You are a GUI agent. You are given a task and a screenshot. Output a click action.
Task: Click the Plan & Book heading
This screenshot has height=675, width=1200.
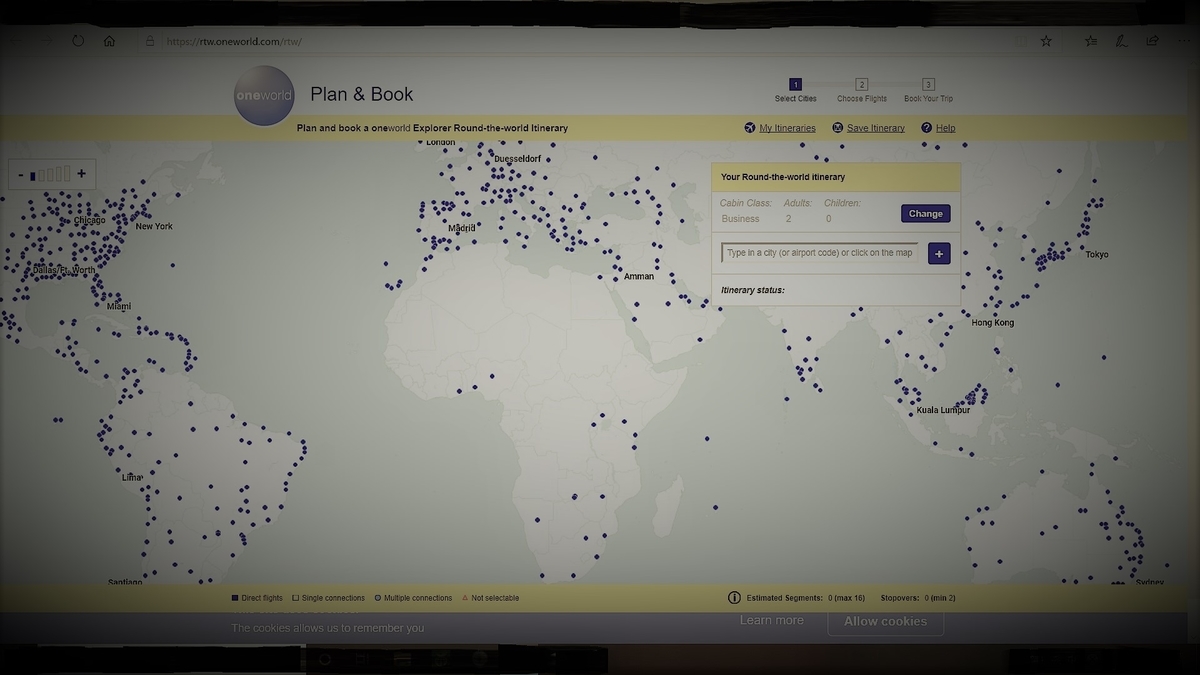362,94
